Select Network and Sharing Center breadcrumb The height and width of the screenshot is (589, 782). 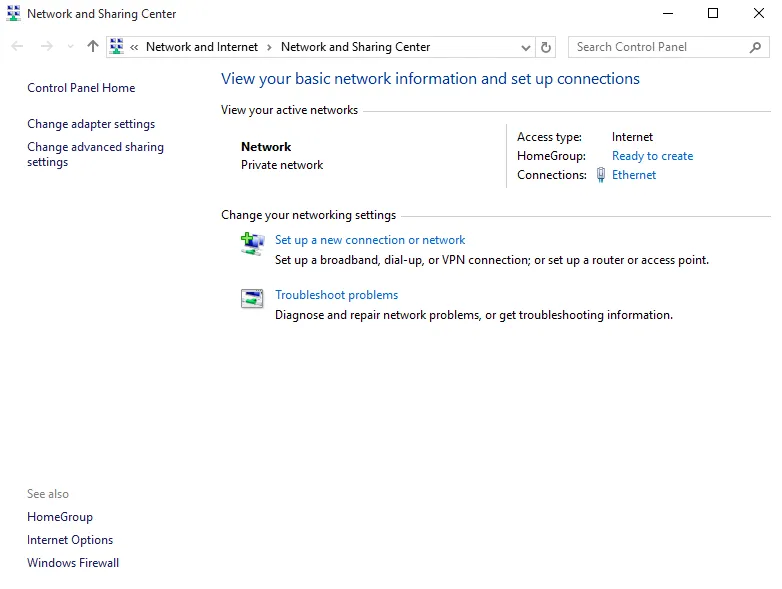pyautogui.click(x=355, y=47)
